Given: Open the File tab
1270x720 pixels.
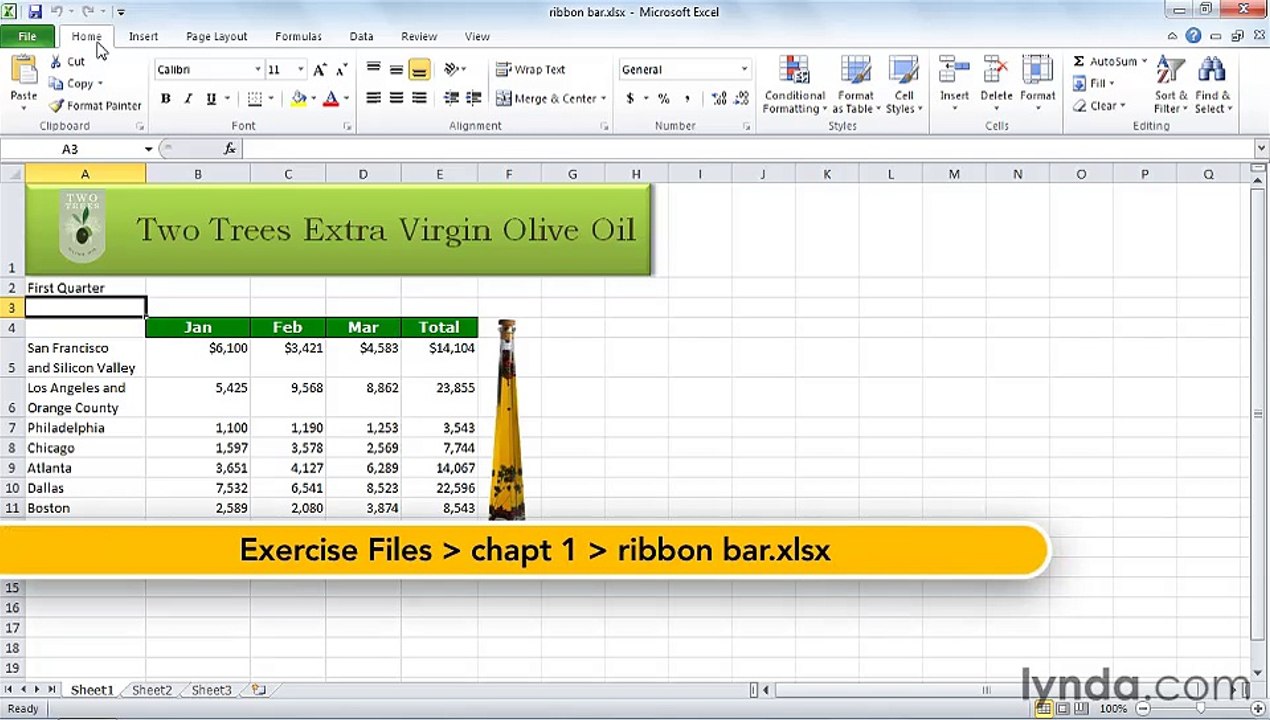Looking at the screenshot, I should (x=27, y=37).
